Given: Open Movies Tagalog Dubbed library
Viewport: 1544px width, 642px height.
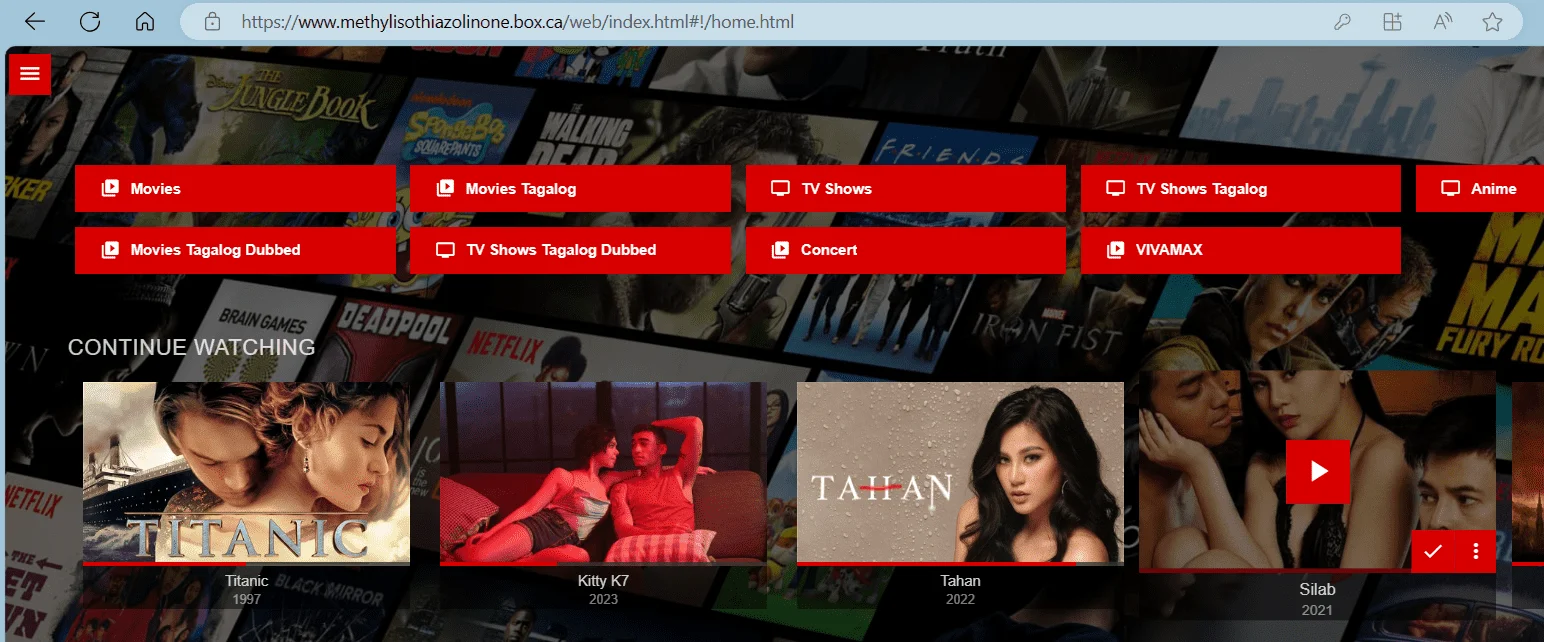Looking at the screenshot, I should (235, 250).
